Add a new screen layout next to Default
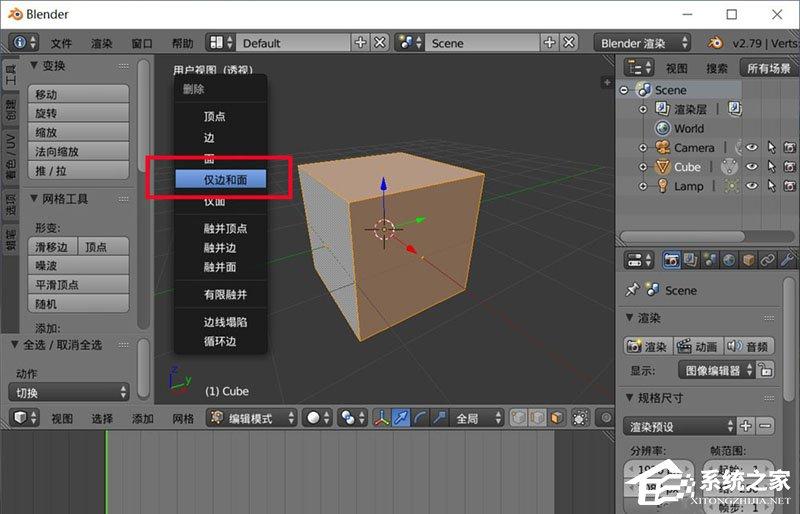This screenshot has height=514, width=800. 360,43
